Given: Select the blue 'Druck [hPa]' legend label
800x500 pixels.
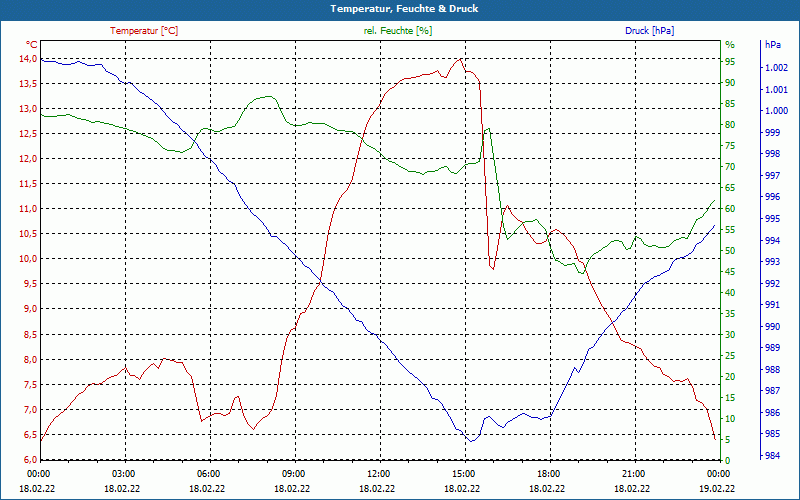Looking at the screenshot, I should click(649, 31).
